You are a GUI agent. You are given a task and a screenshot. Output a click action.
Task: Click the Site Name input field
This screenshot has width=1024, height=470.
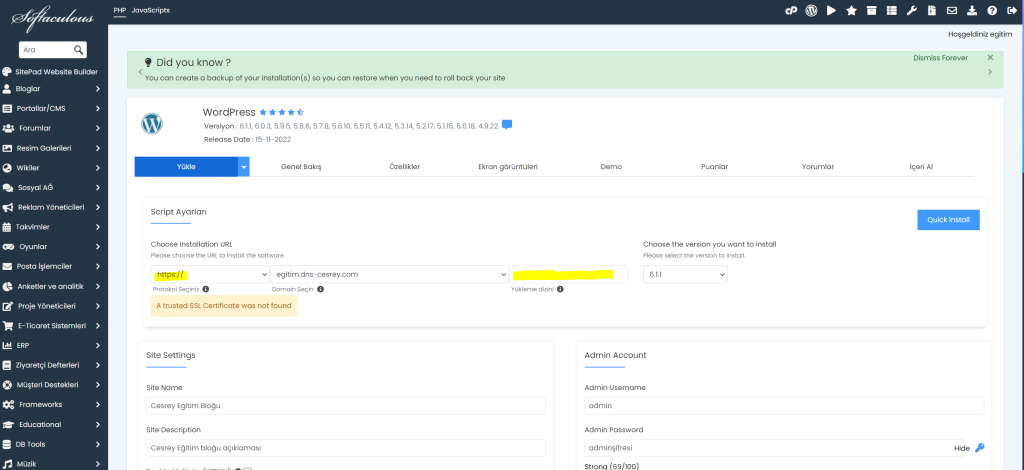(345, 405)
